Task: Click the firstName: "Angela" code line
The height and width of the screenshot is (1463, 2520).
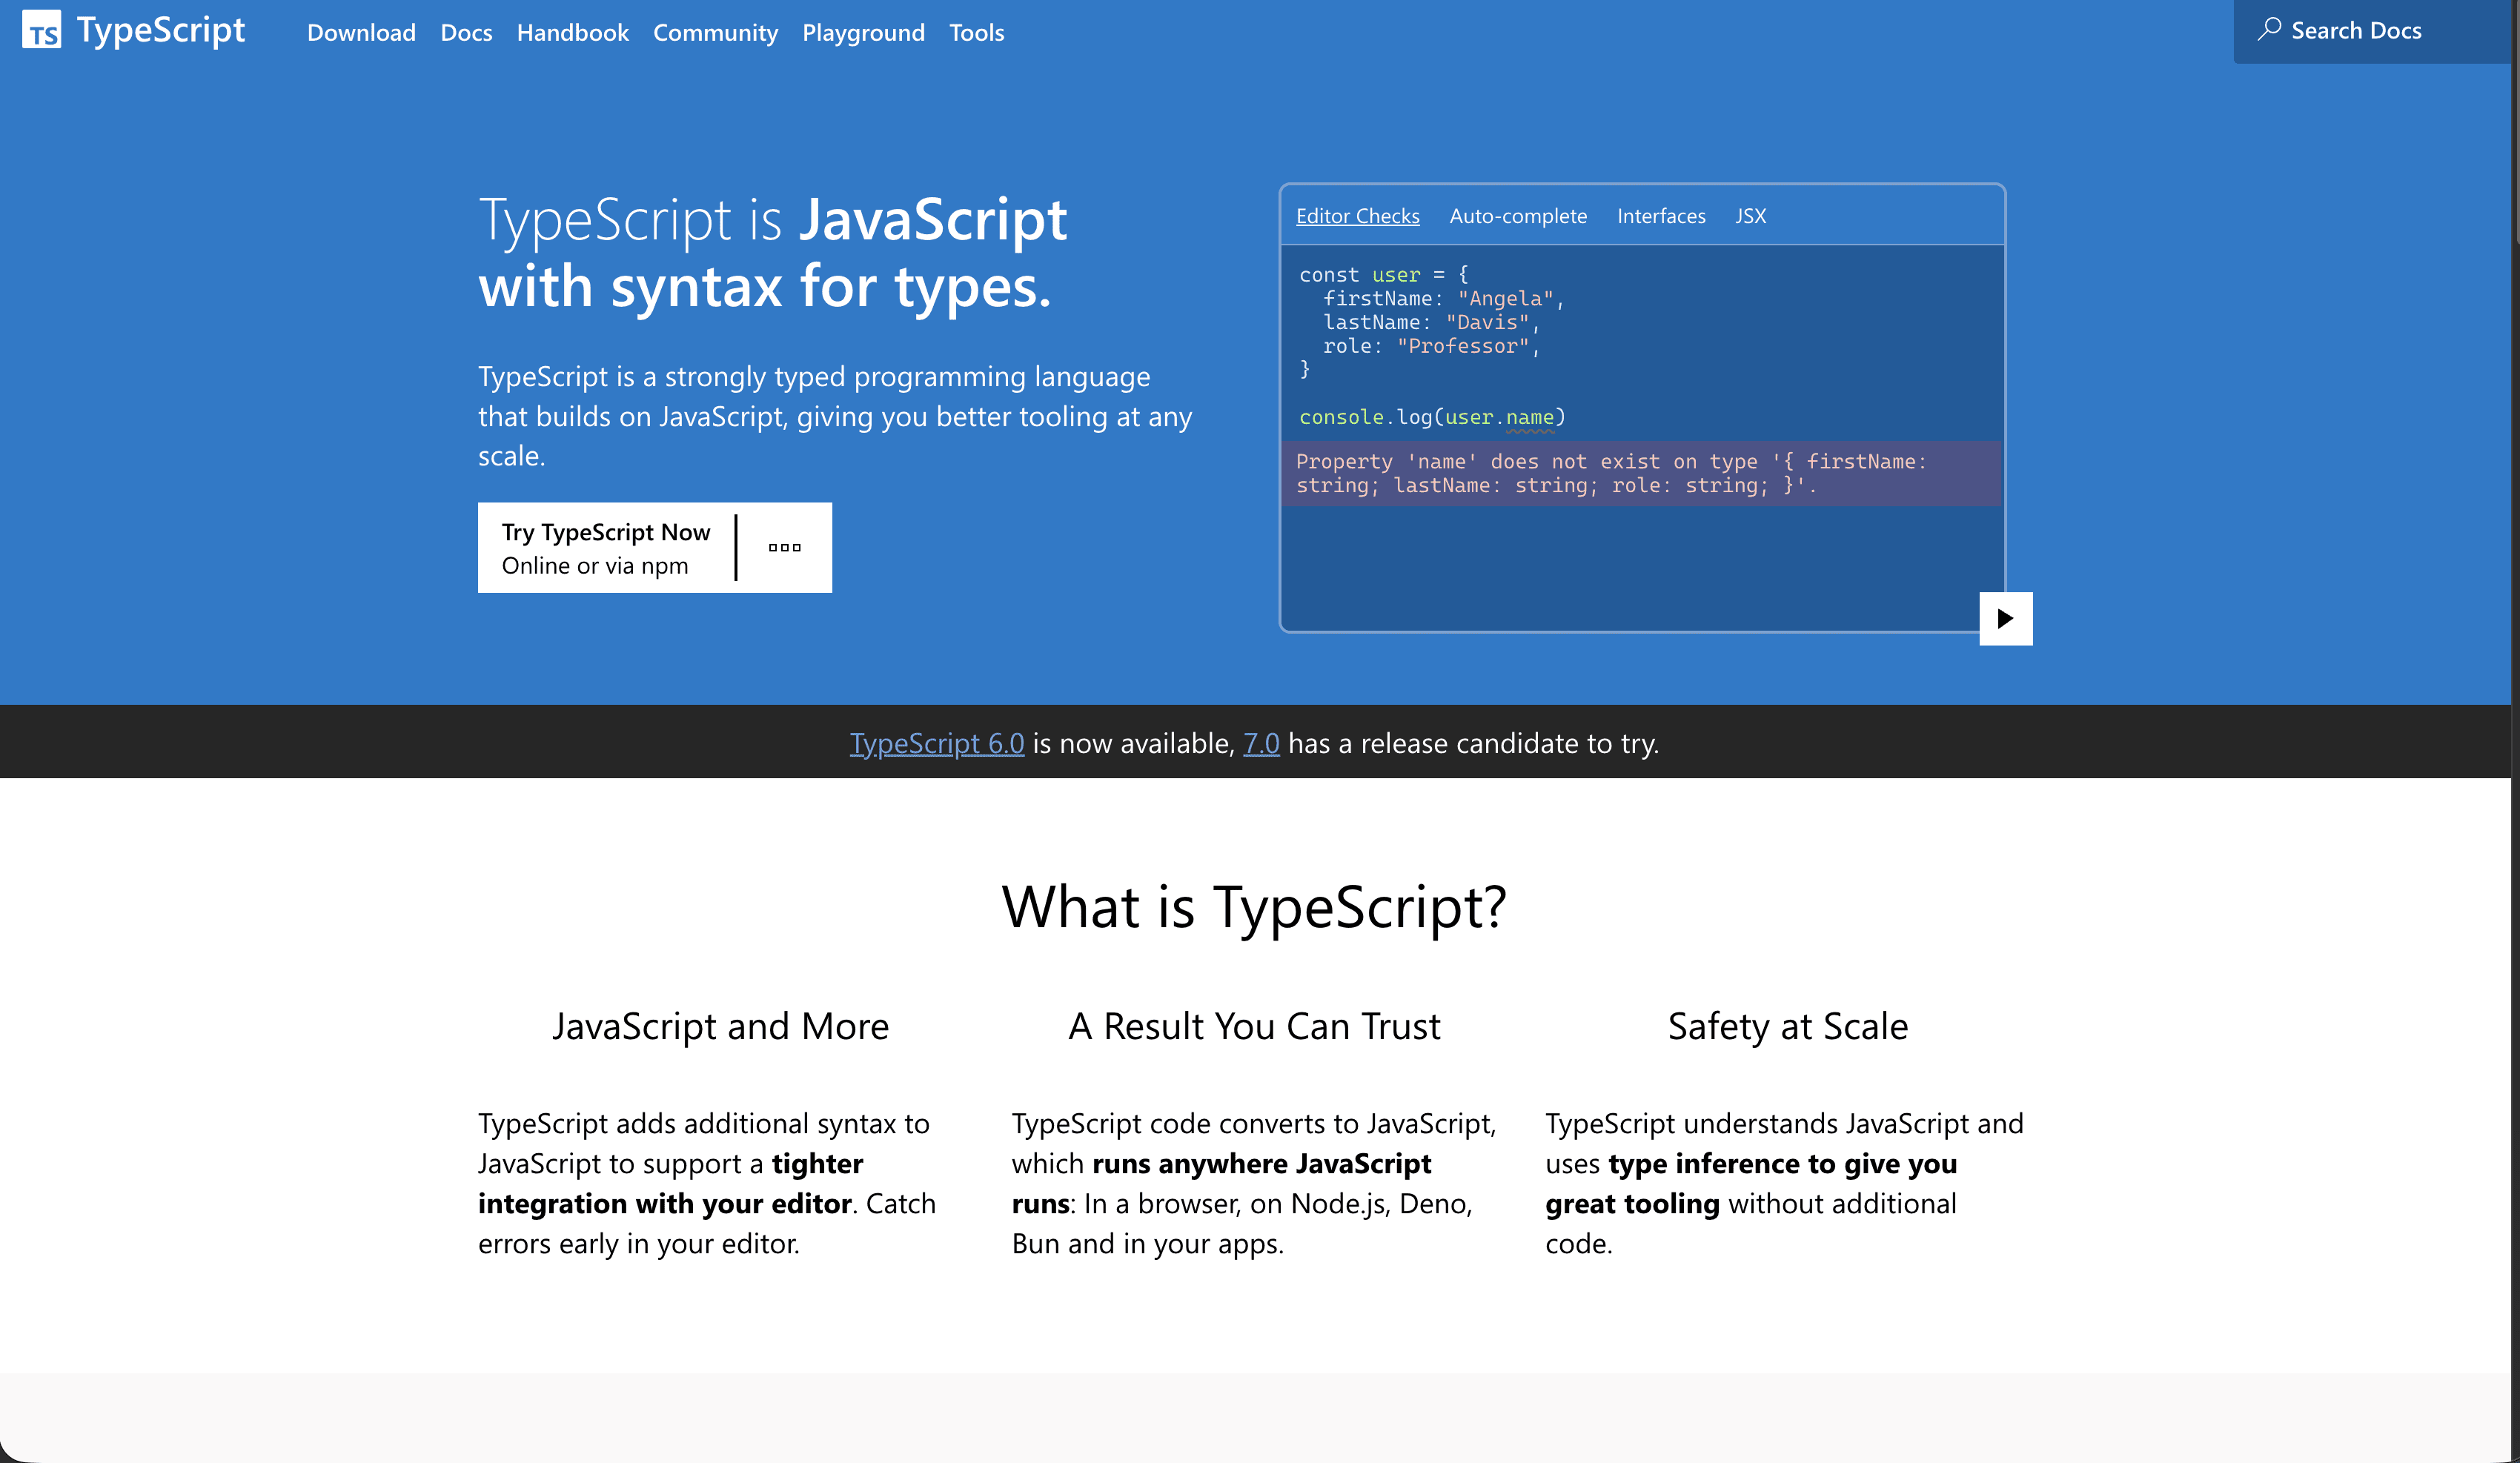Action: click(x=1443, y=298)
